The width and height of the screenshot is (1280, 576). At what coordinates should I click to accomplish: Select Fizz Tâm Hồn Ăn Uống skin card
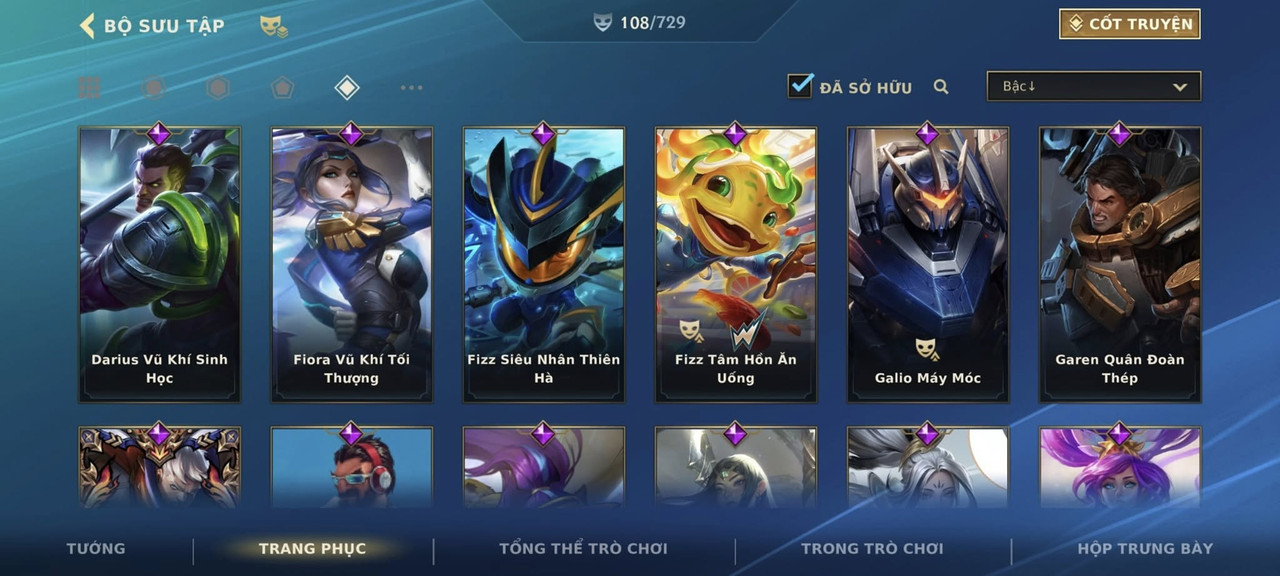[736, 265]
